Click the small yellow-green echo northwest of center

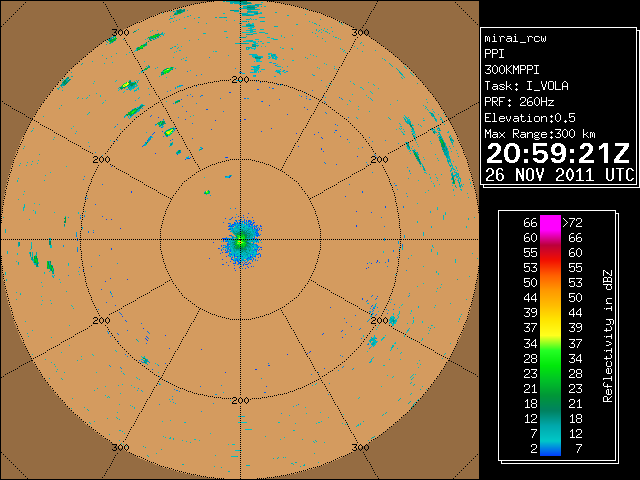(x=207, y=192)
